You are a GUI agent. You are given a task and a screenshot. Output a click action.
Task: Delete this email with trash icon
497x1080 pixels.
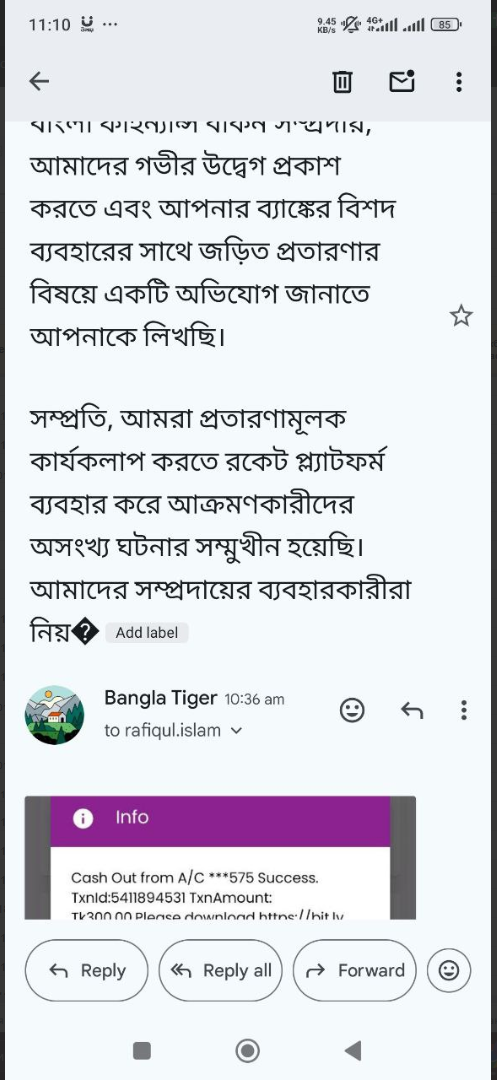click(x=342, y=82)
